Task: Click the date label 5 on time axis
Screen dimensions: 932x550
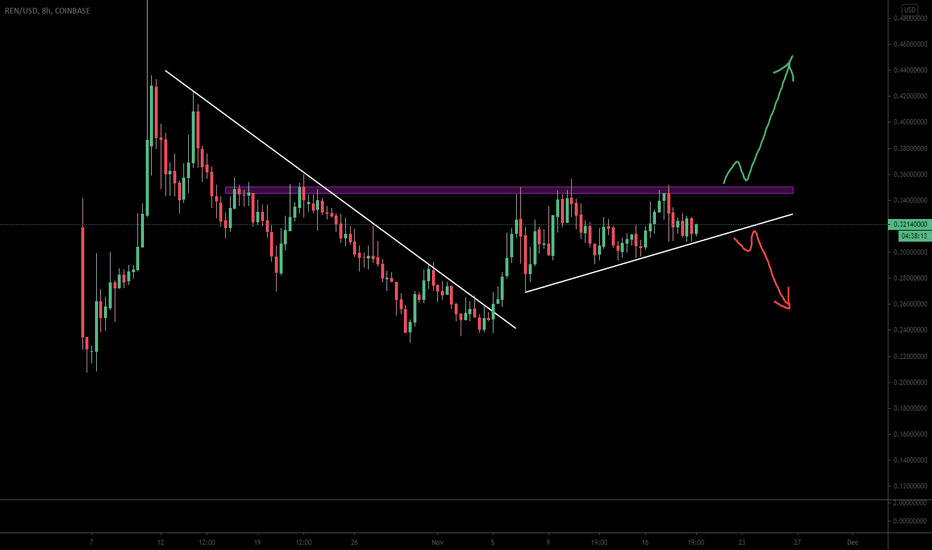Action: tap(493, 542)
